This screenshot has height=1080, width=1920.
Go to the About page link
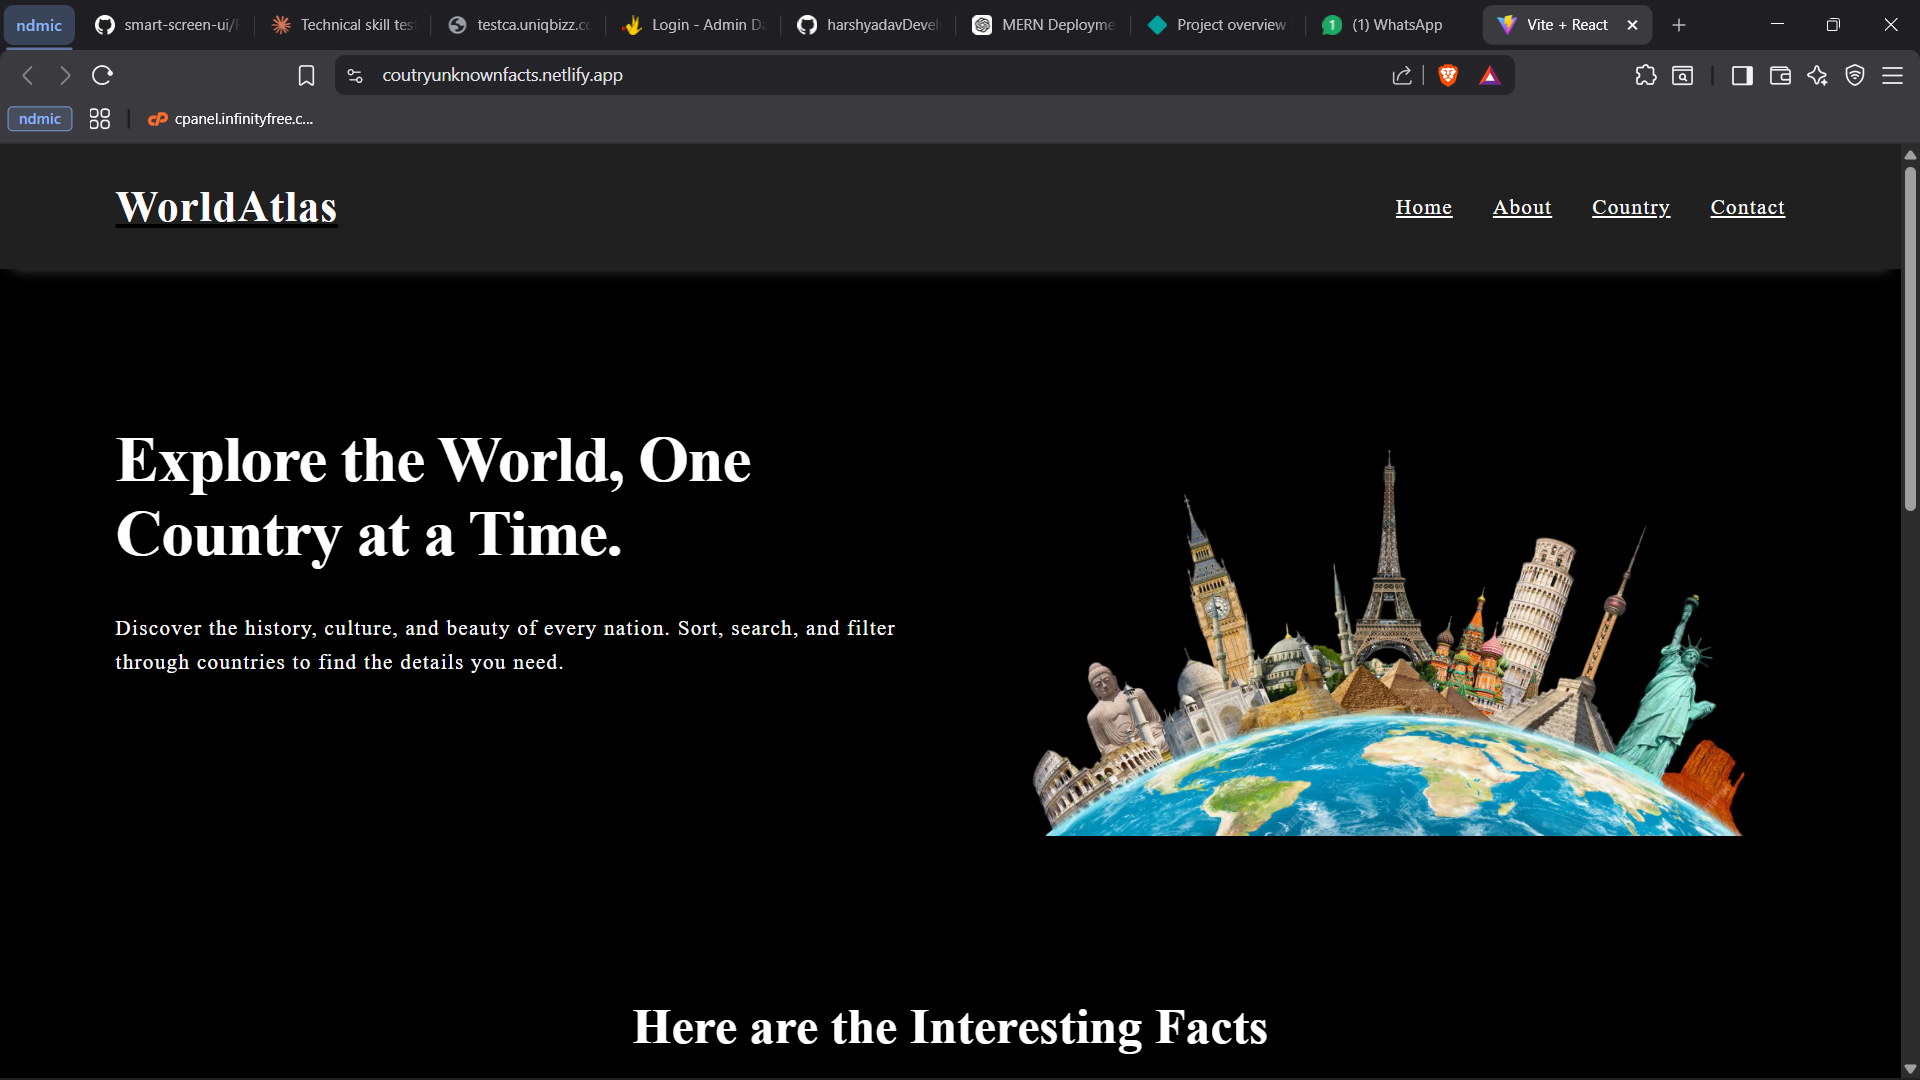coord(1521,207)
